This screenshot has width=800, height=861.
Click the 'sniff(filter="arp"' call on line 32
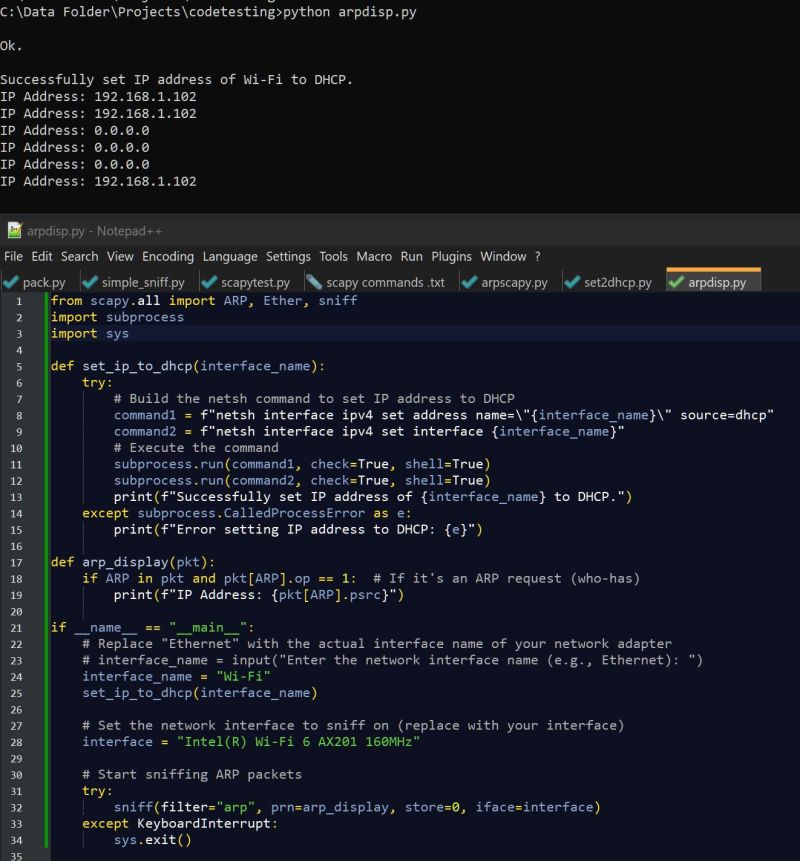(x=184, y=807)
